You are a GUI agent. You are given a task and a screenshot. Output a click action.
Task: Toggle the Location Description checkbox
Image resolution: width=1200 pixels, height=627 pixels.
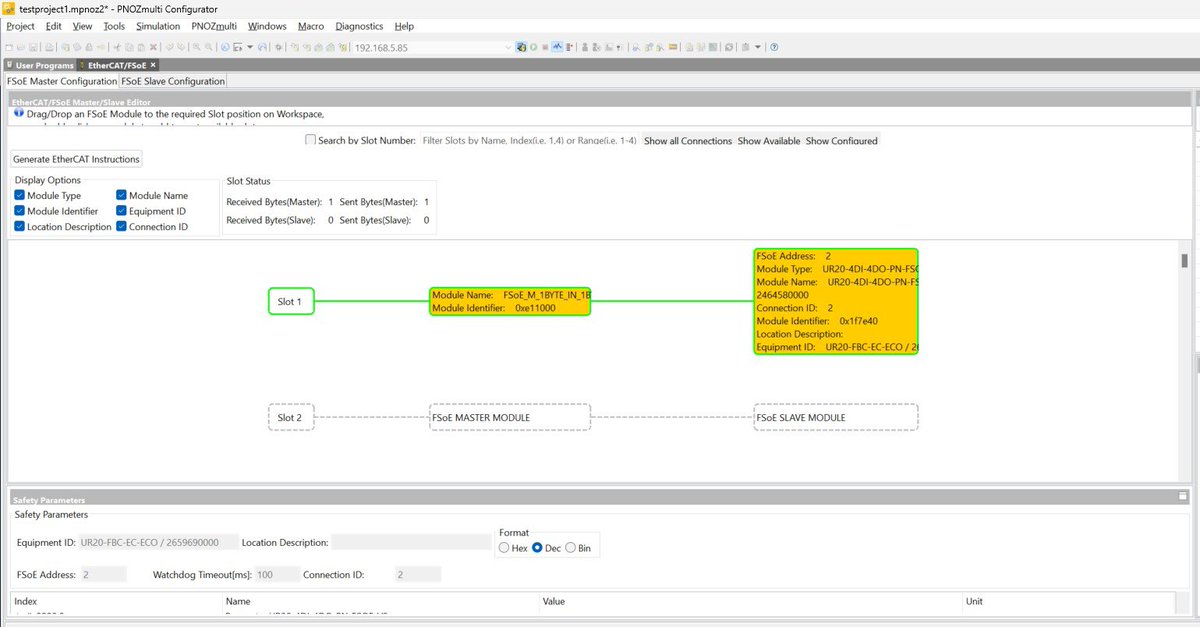20,227
